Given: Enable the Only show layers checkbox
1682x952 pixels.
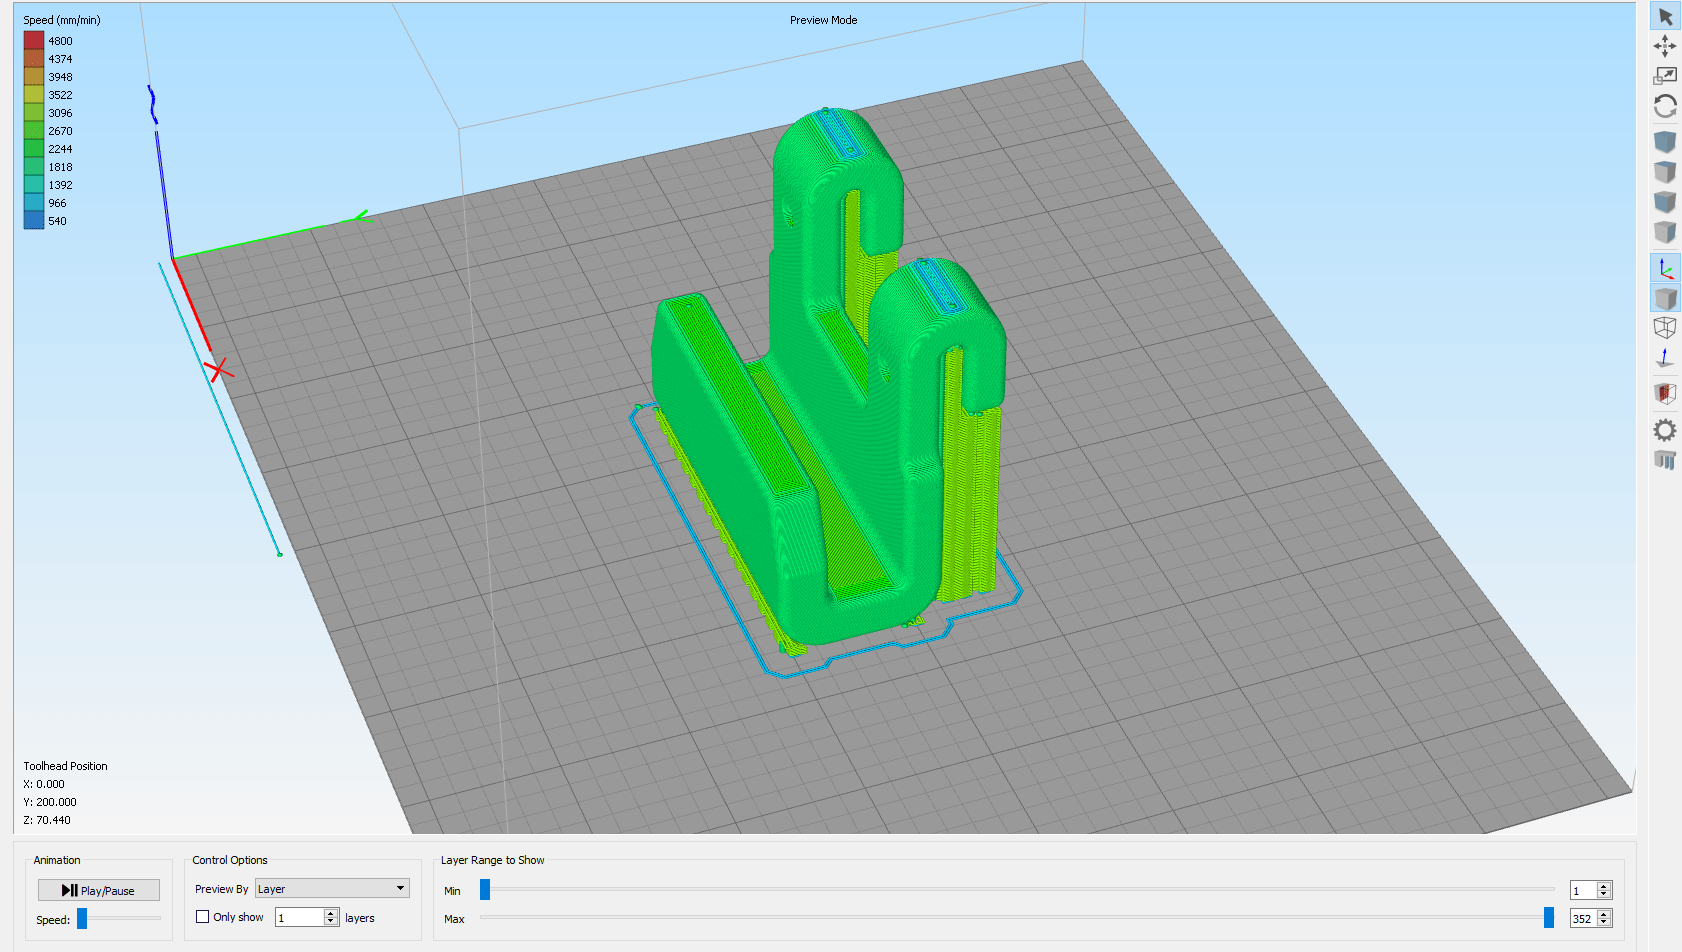Looking at the screenshot, I should 203,917.
